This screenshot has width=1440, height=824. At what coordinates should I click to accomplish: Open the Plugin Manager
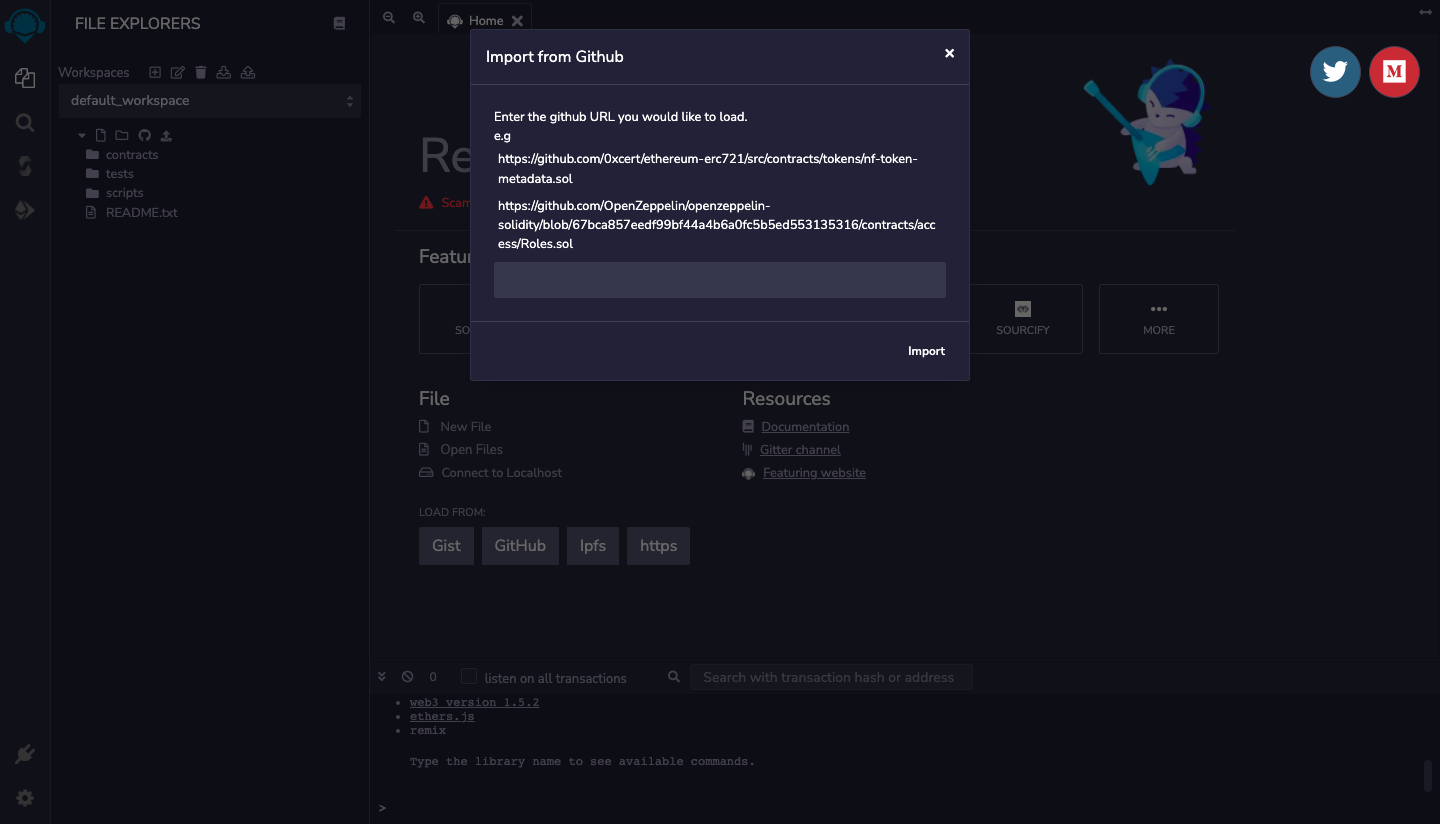[24, 753]
